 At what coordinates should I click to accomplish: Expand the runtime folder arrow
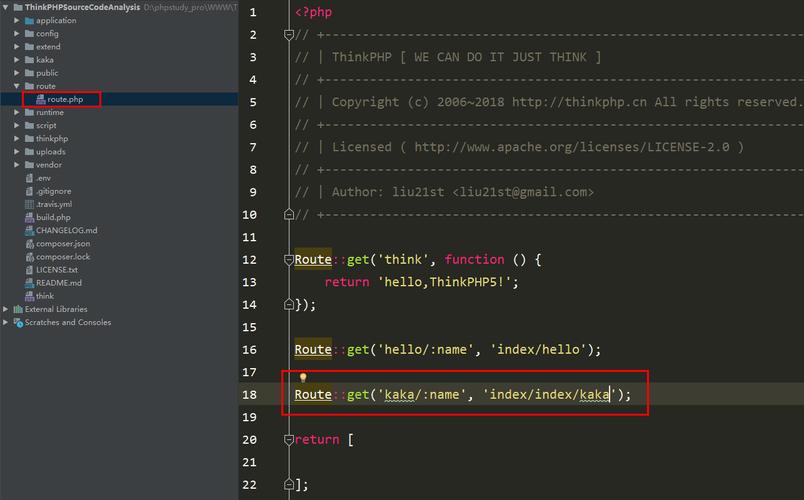point(17,112)
